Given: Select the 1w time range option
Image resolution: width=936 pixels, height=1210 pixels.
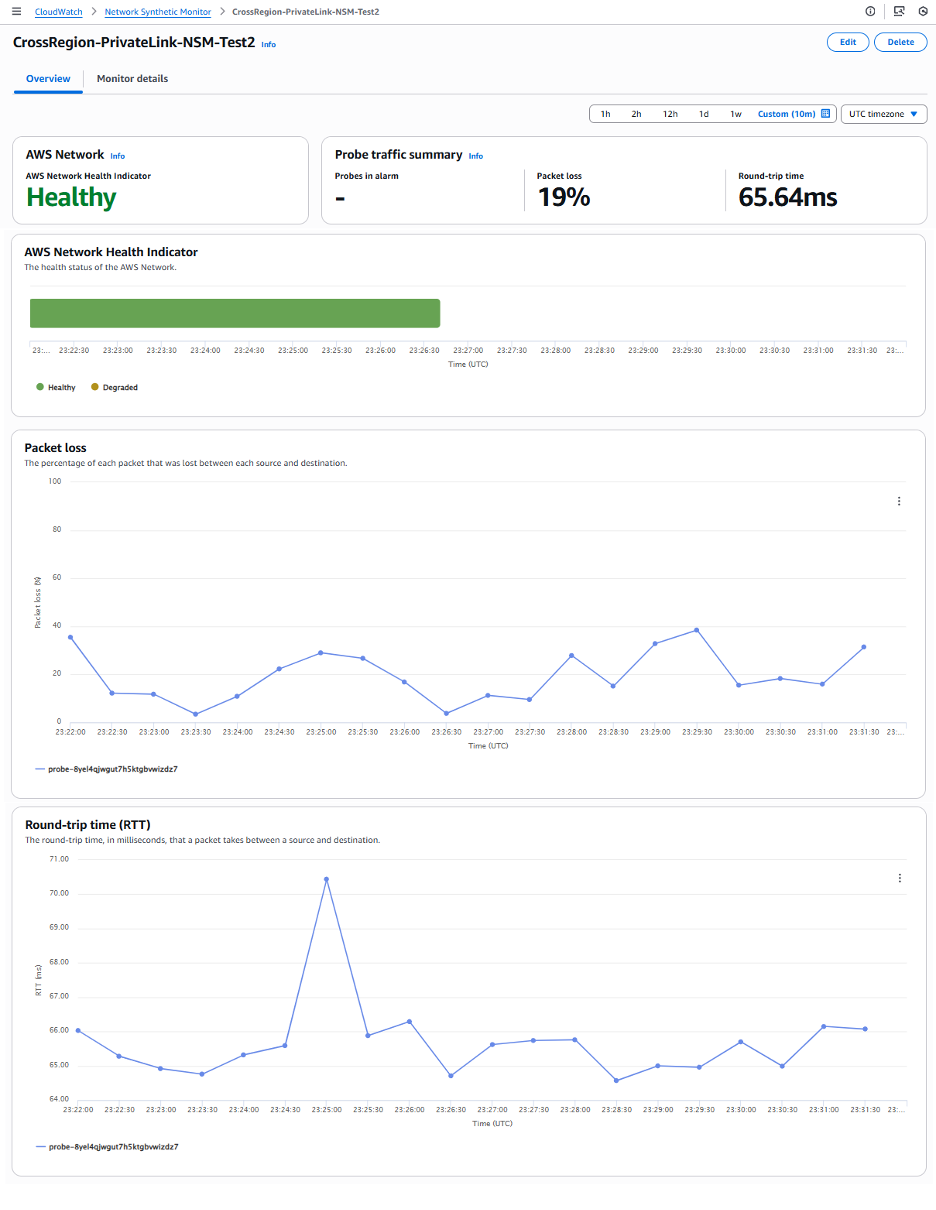Looking at the screenshot, I should (737, 113).
